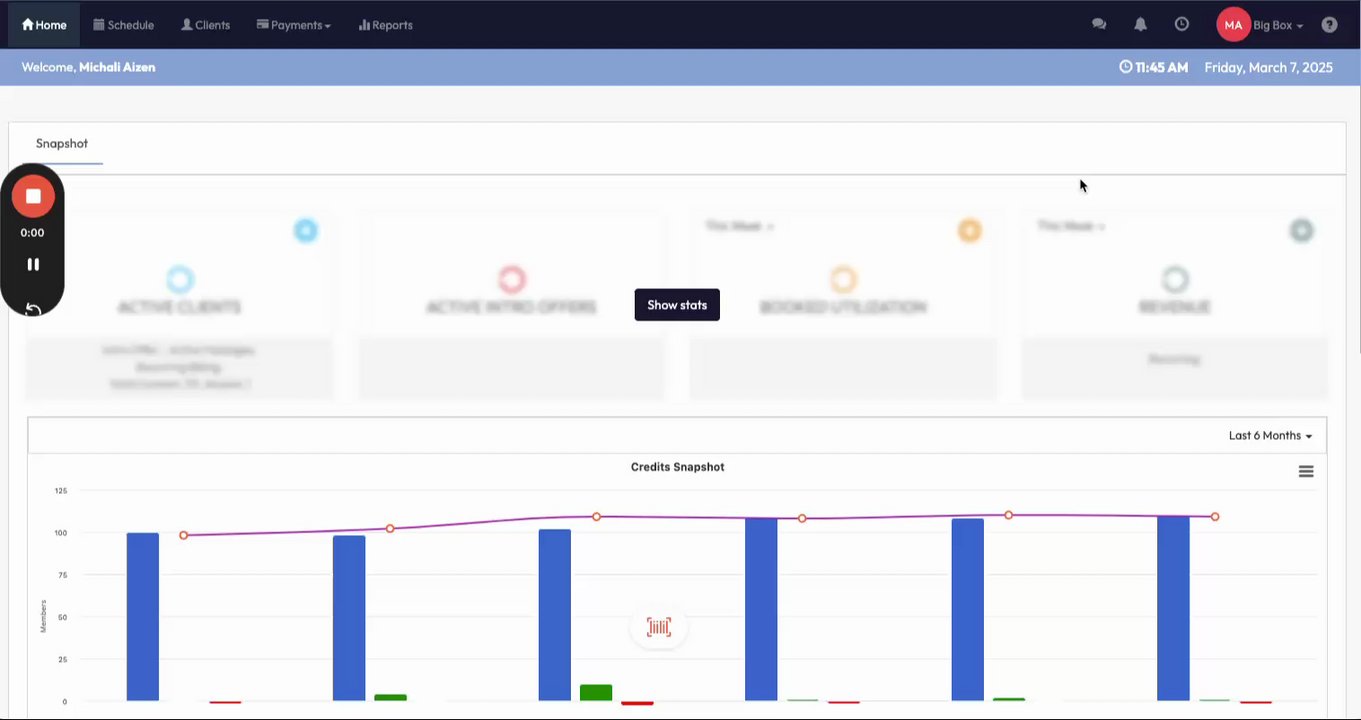Stop the screen recording
The height and width of the screenshot is (720, 1361).
33,196
